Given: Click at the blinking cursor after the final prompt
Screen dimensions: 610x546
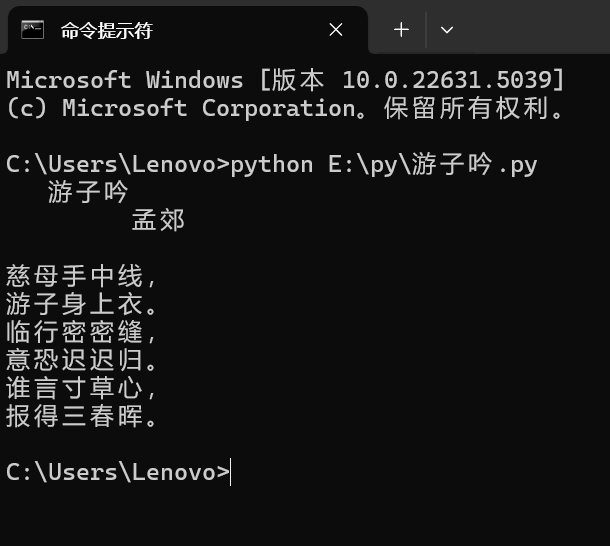Looking at the screenshot, I should [x=231, y=472].
